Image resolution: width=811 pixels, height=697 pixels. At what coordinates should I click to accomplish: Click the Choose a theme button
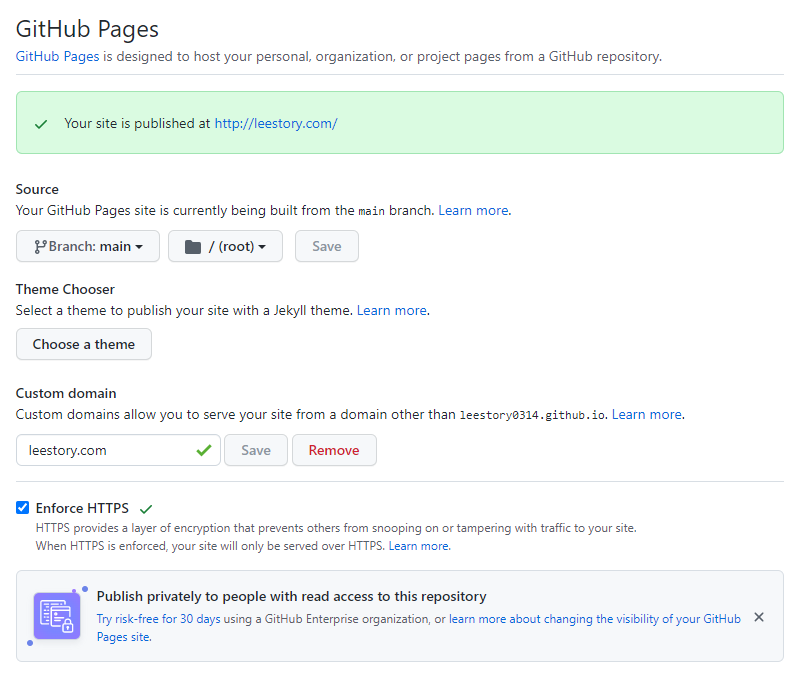click(84, 344)
